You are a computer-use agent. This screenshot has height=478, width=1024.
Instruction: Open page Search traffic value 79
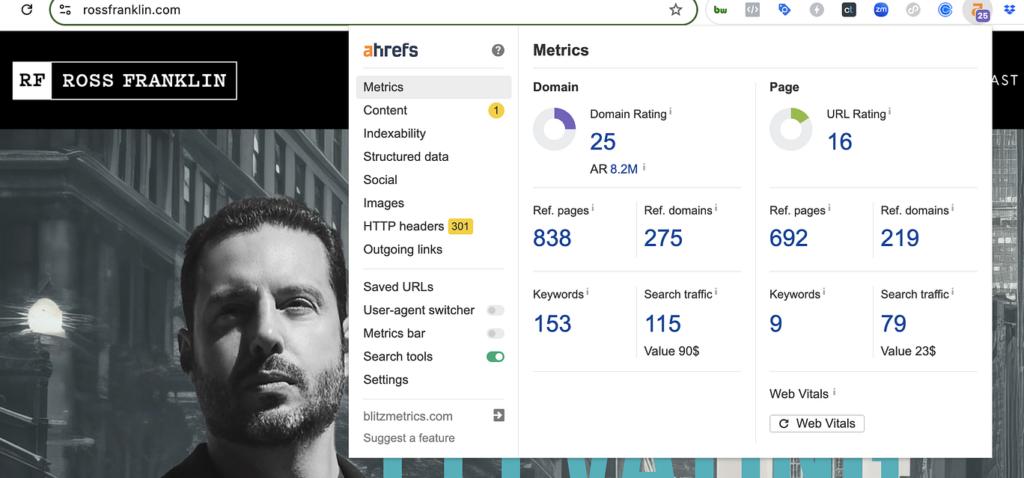point(893,323)
